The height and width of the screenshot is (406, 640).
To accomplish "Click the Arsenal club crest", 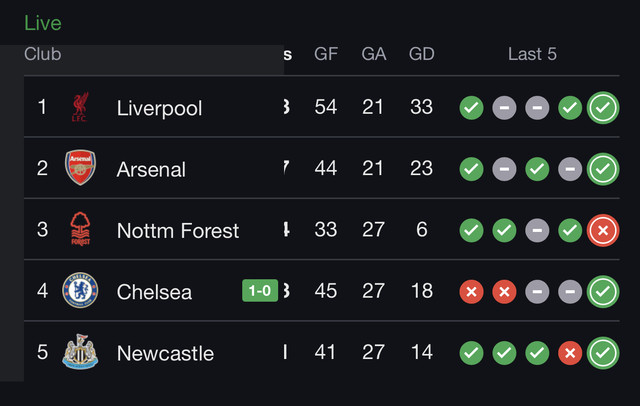I will [80, 168].
